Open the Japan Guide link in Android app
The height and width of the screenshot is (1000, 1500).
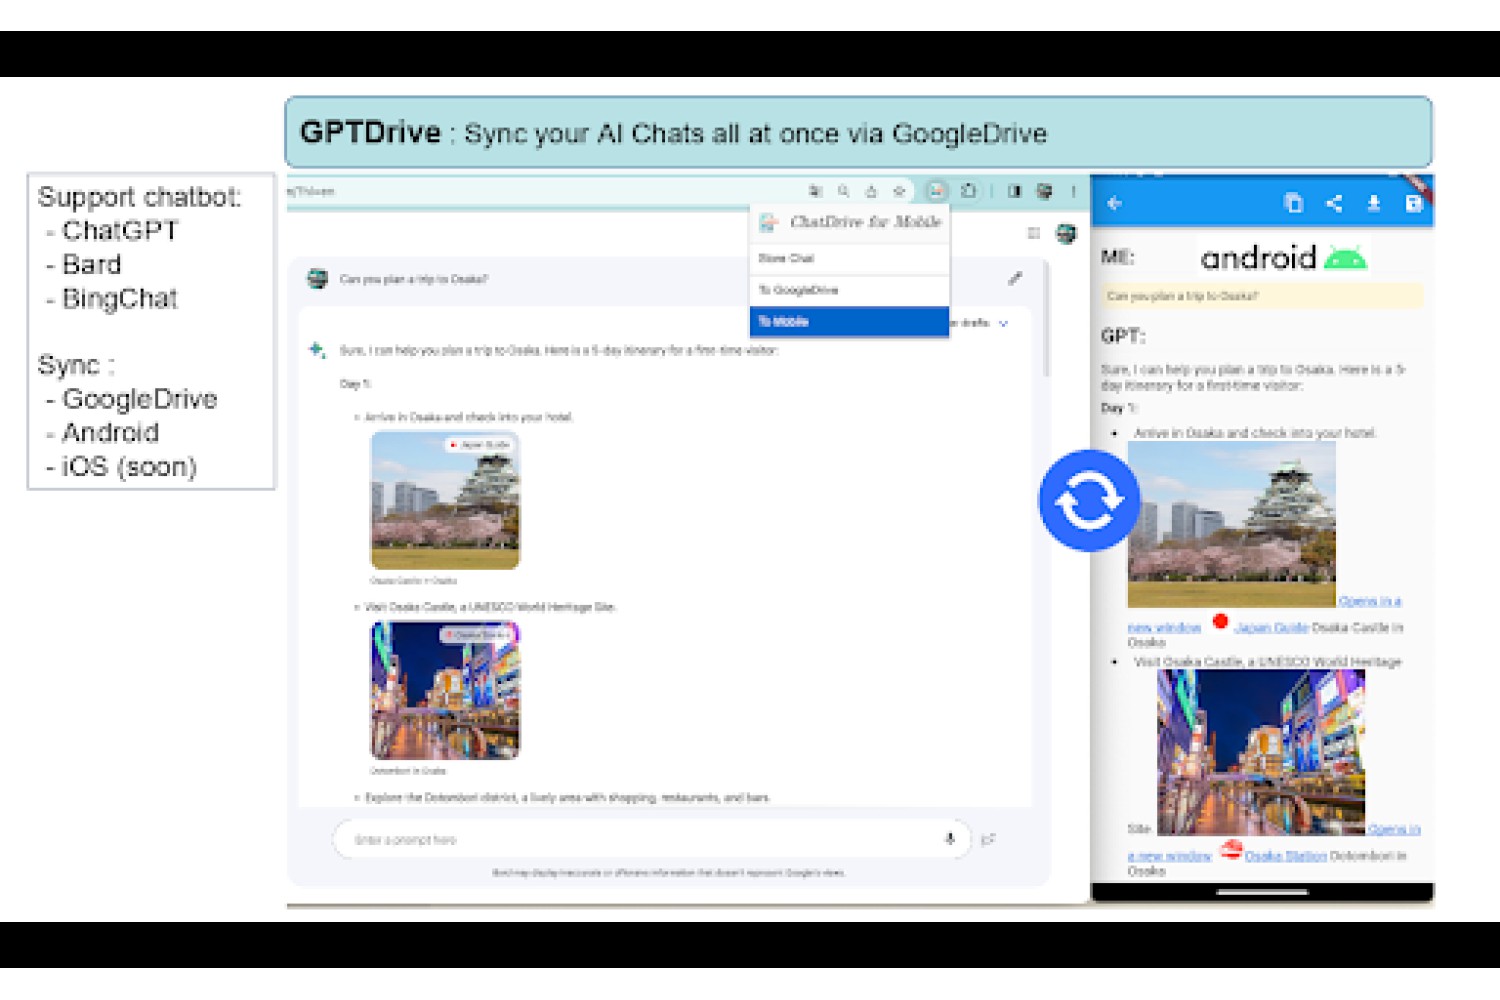point(1271,628)
